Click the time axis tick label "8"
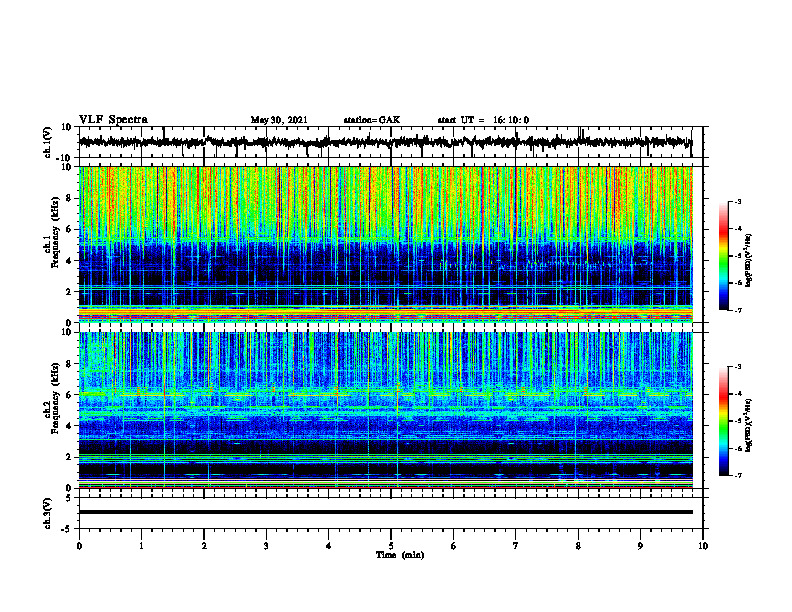This screenshot has width=792, height=612. 578,546
